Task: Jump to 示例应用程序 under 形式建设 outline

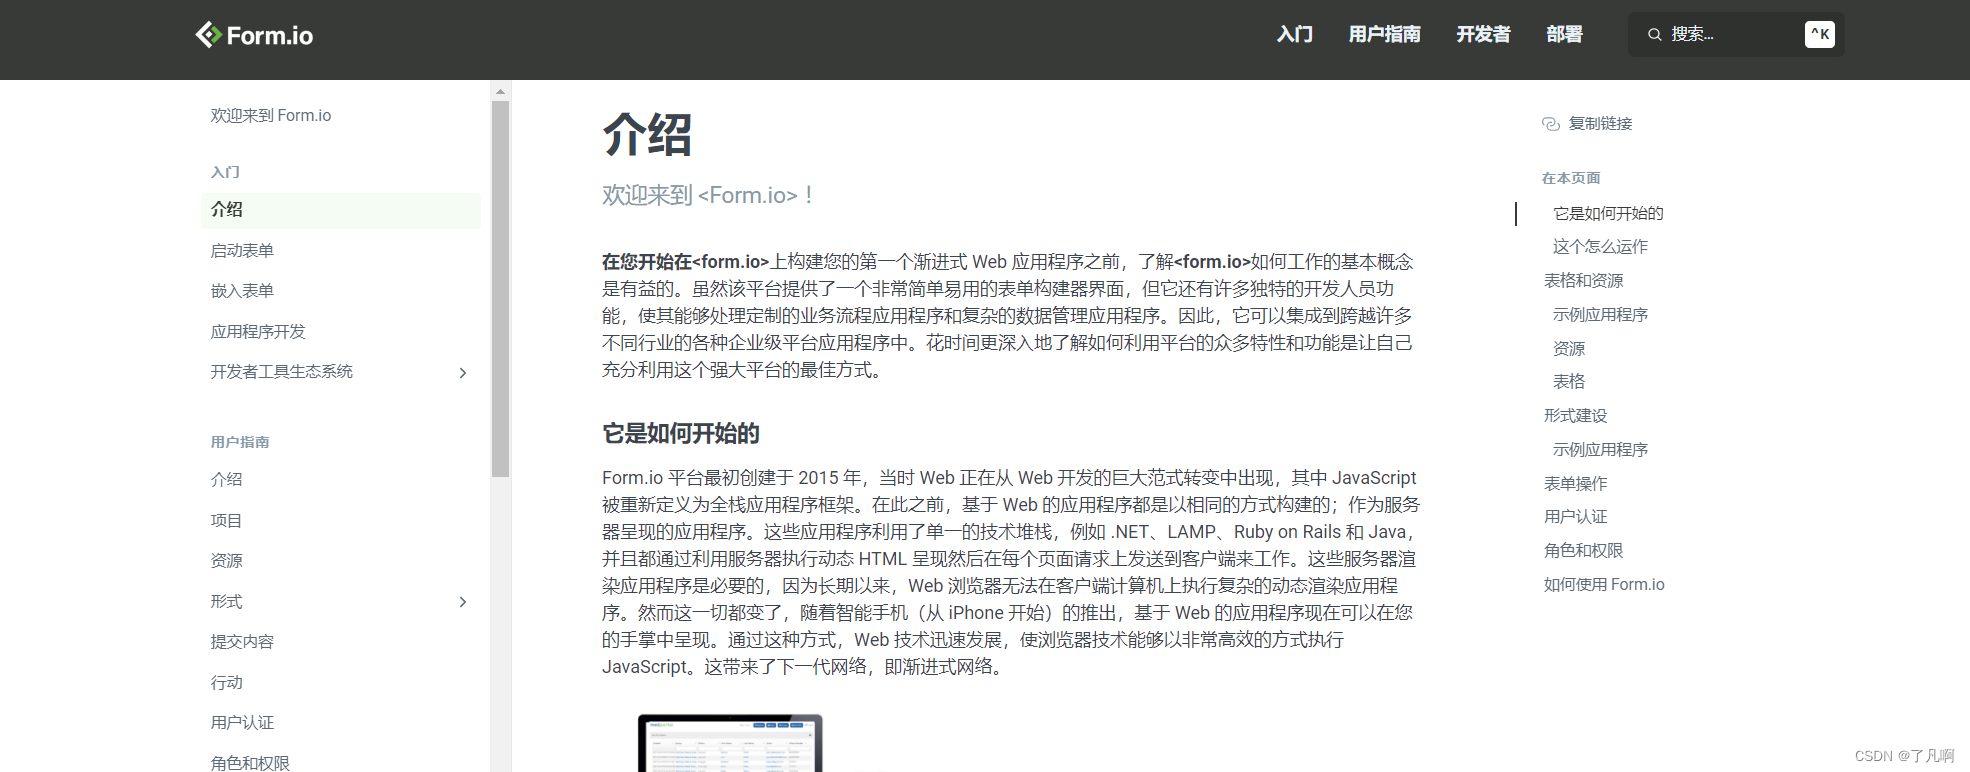Action: [x=1600, y=450]
